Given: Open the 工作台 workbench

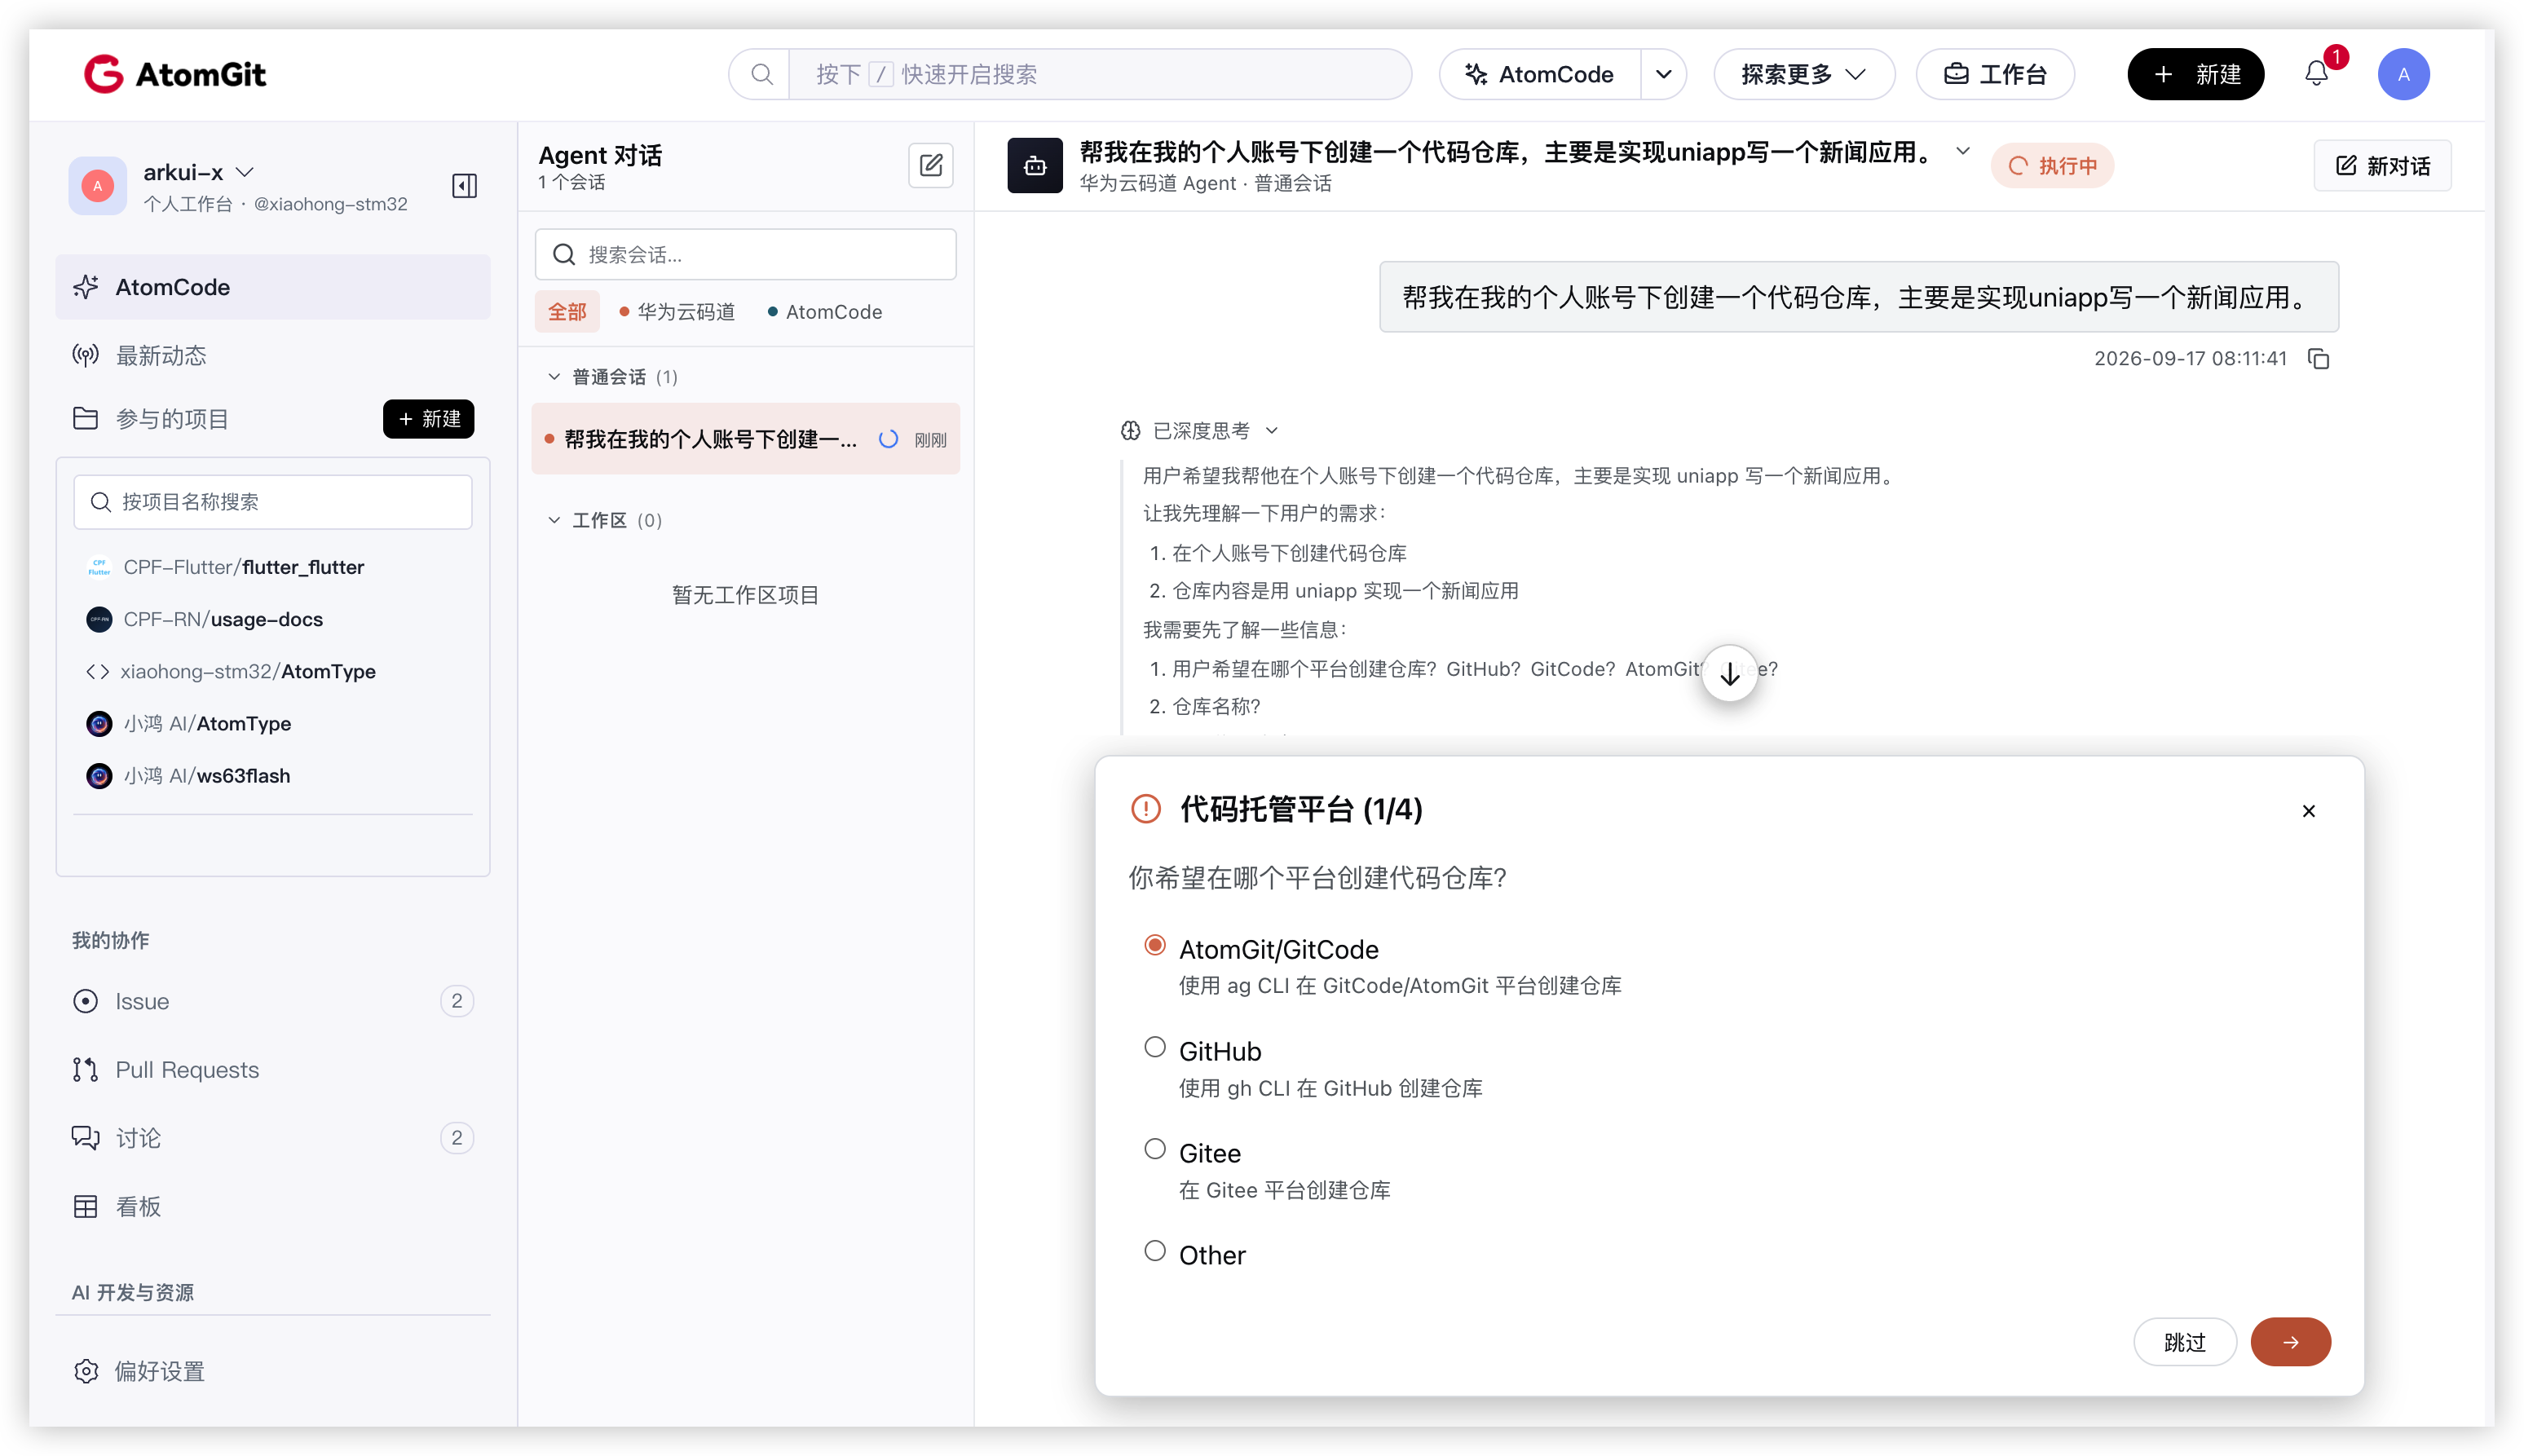Looking at the screenshot, I should (1995, 74).
